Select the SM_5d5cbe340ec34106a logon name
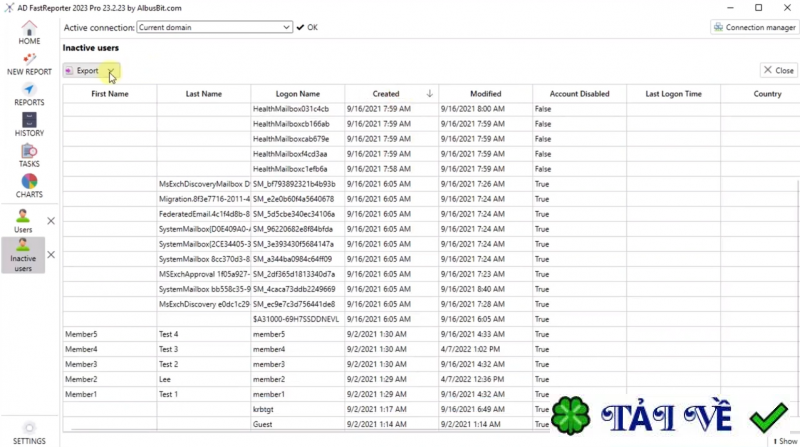800x447 pixels. (x=297, y=214)
